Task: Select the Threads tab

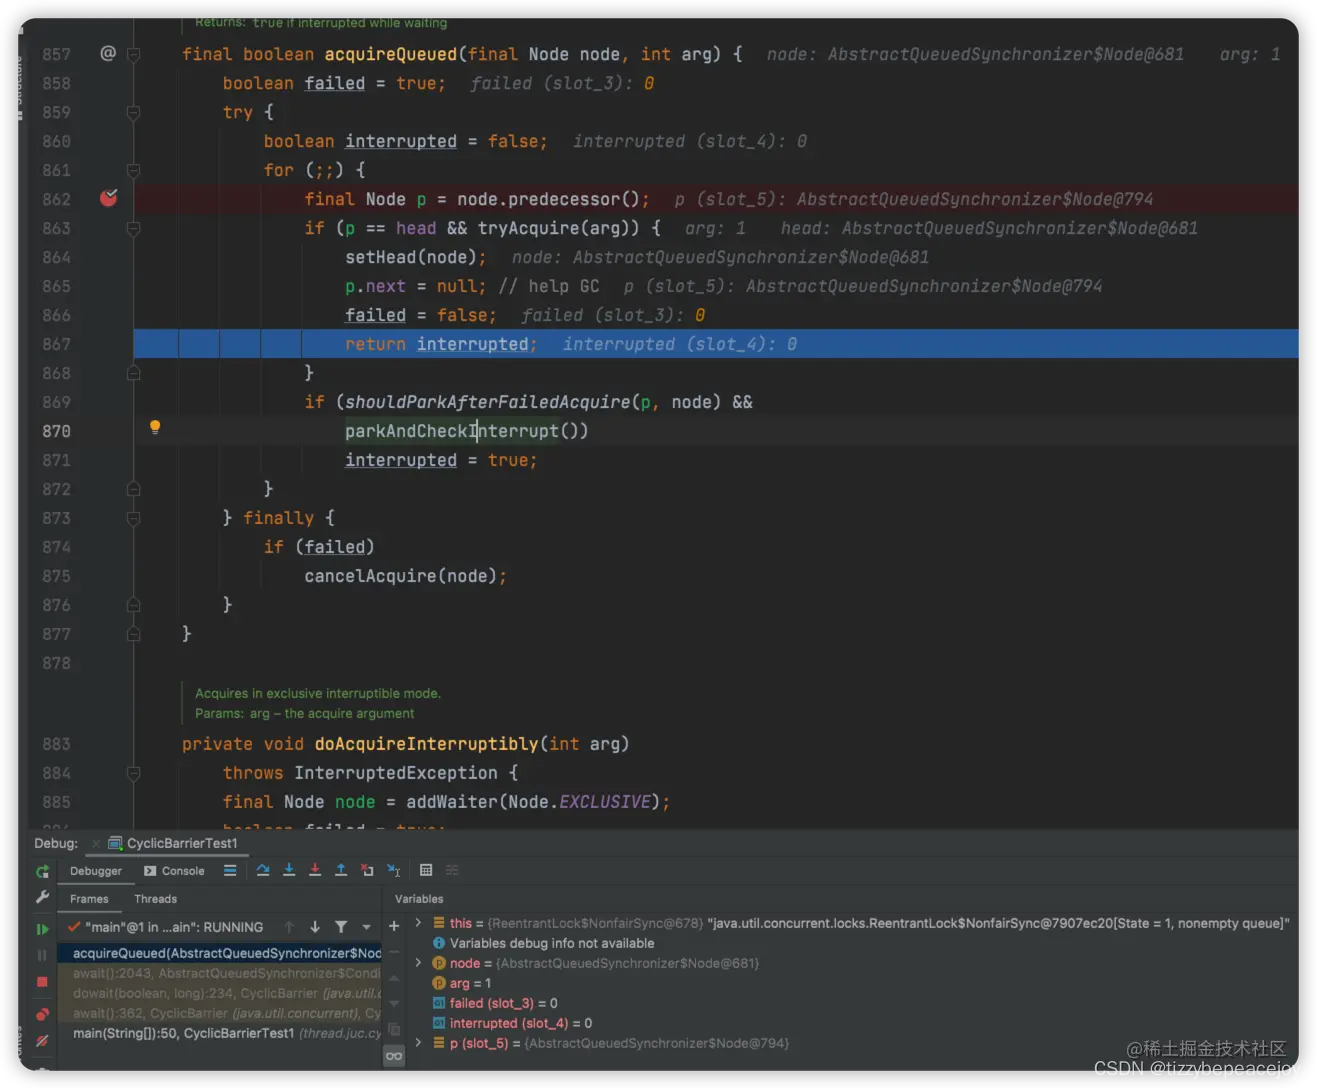Action: pos(155,899)
